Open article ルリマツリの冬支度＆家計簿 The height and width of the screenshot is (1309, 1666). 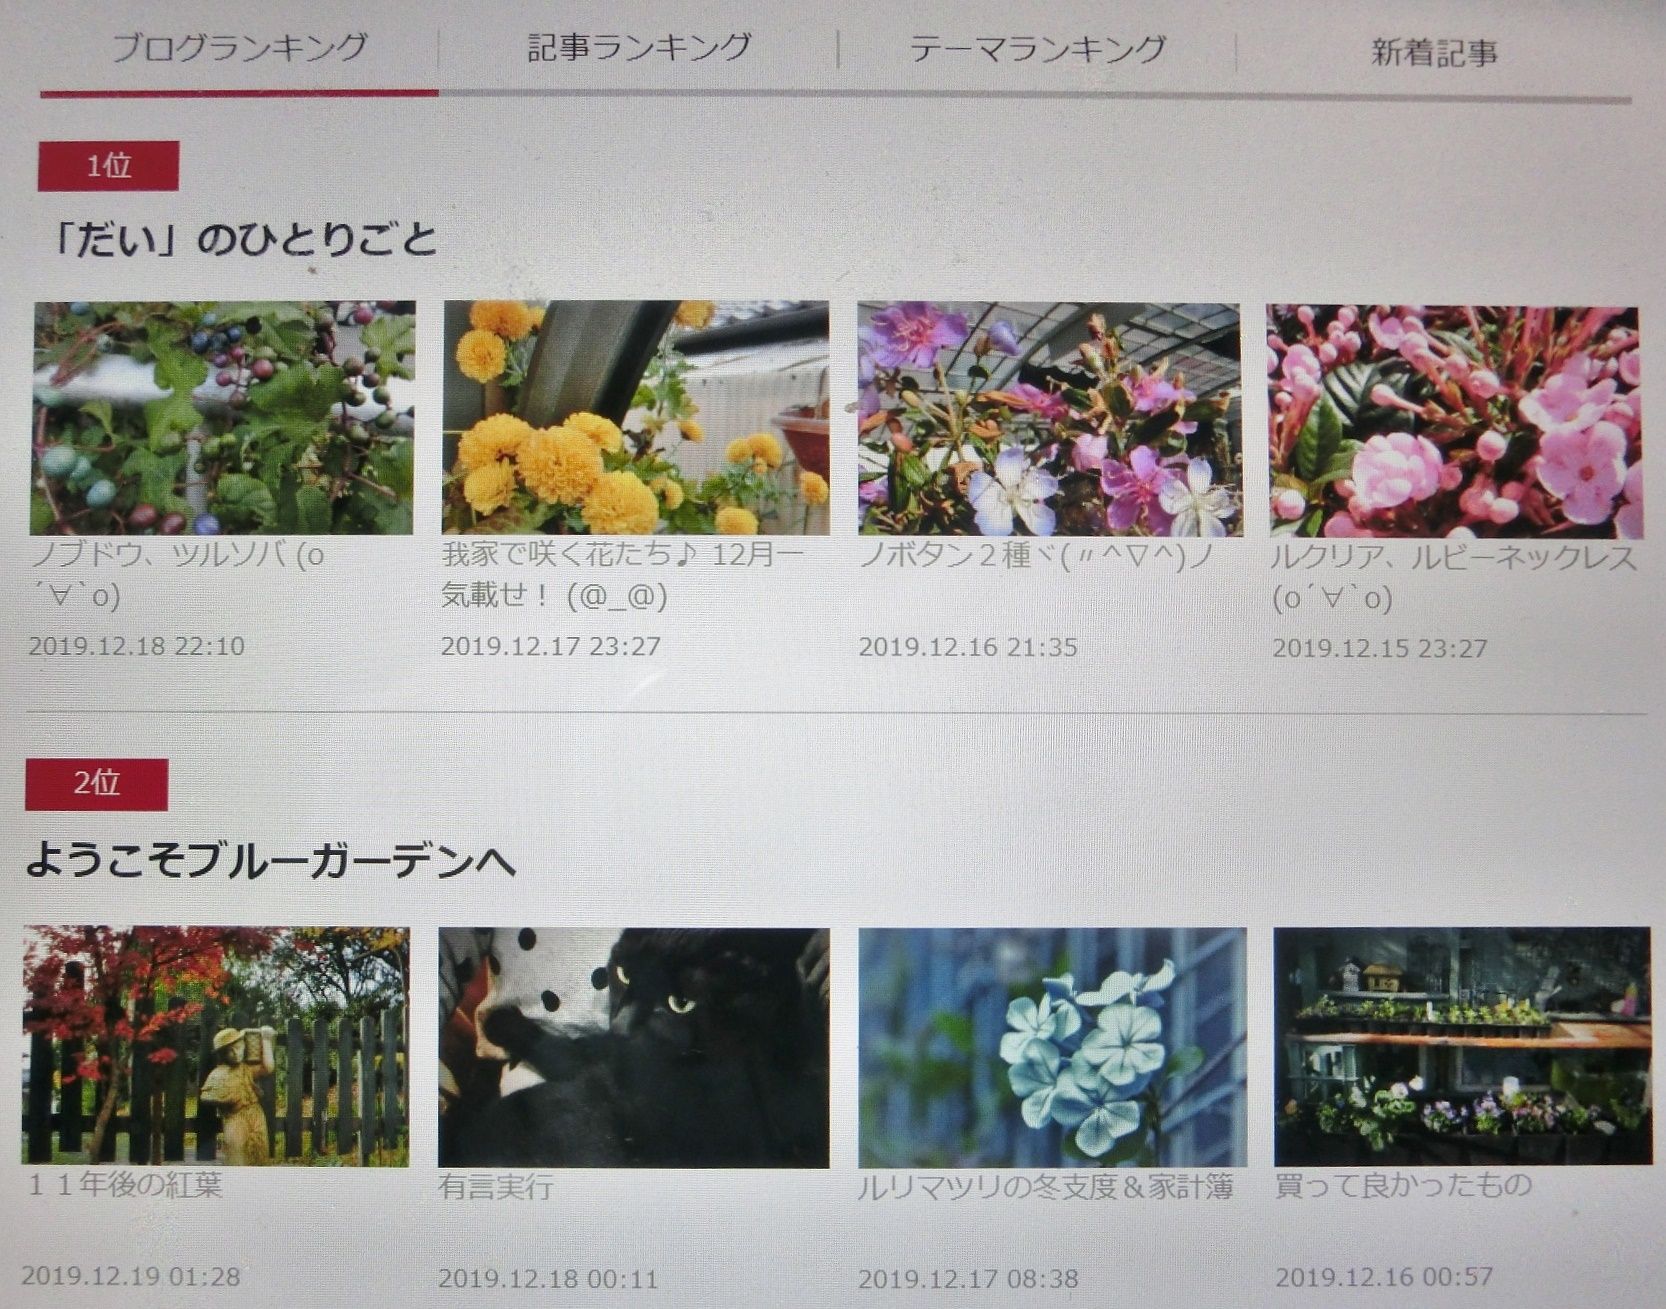1046,1188
